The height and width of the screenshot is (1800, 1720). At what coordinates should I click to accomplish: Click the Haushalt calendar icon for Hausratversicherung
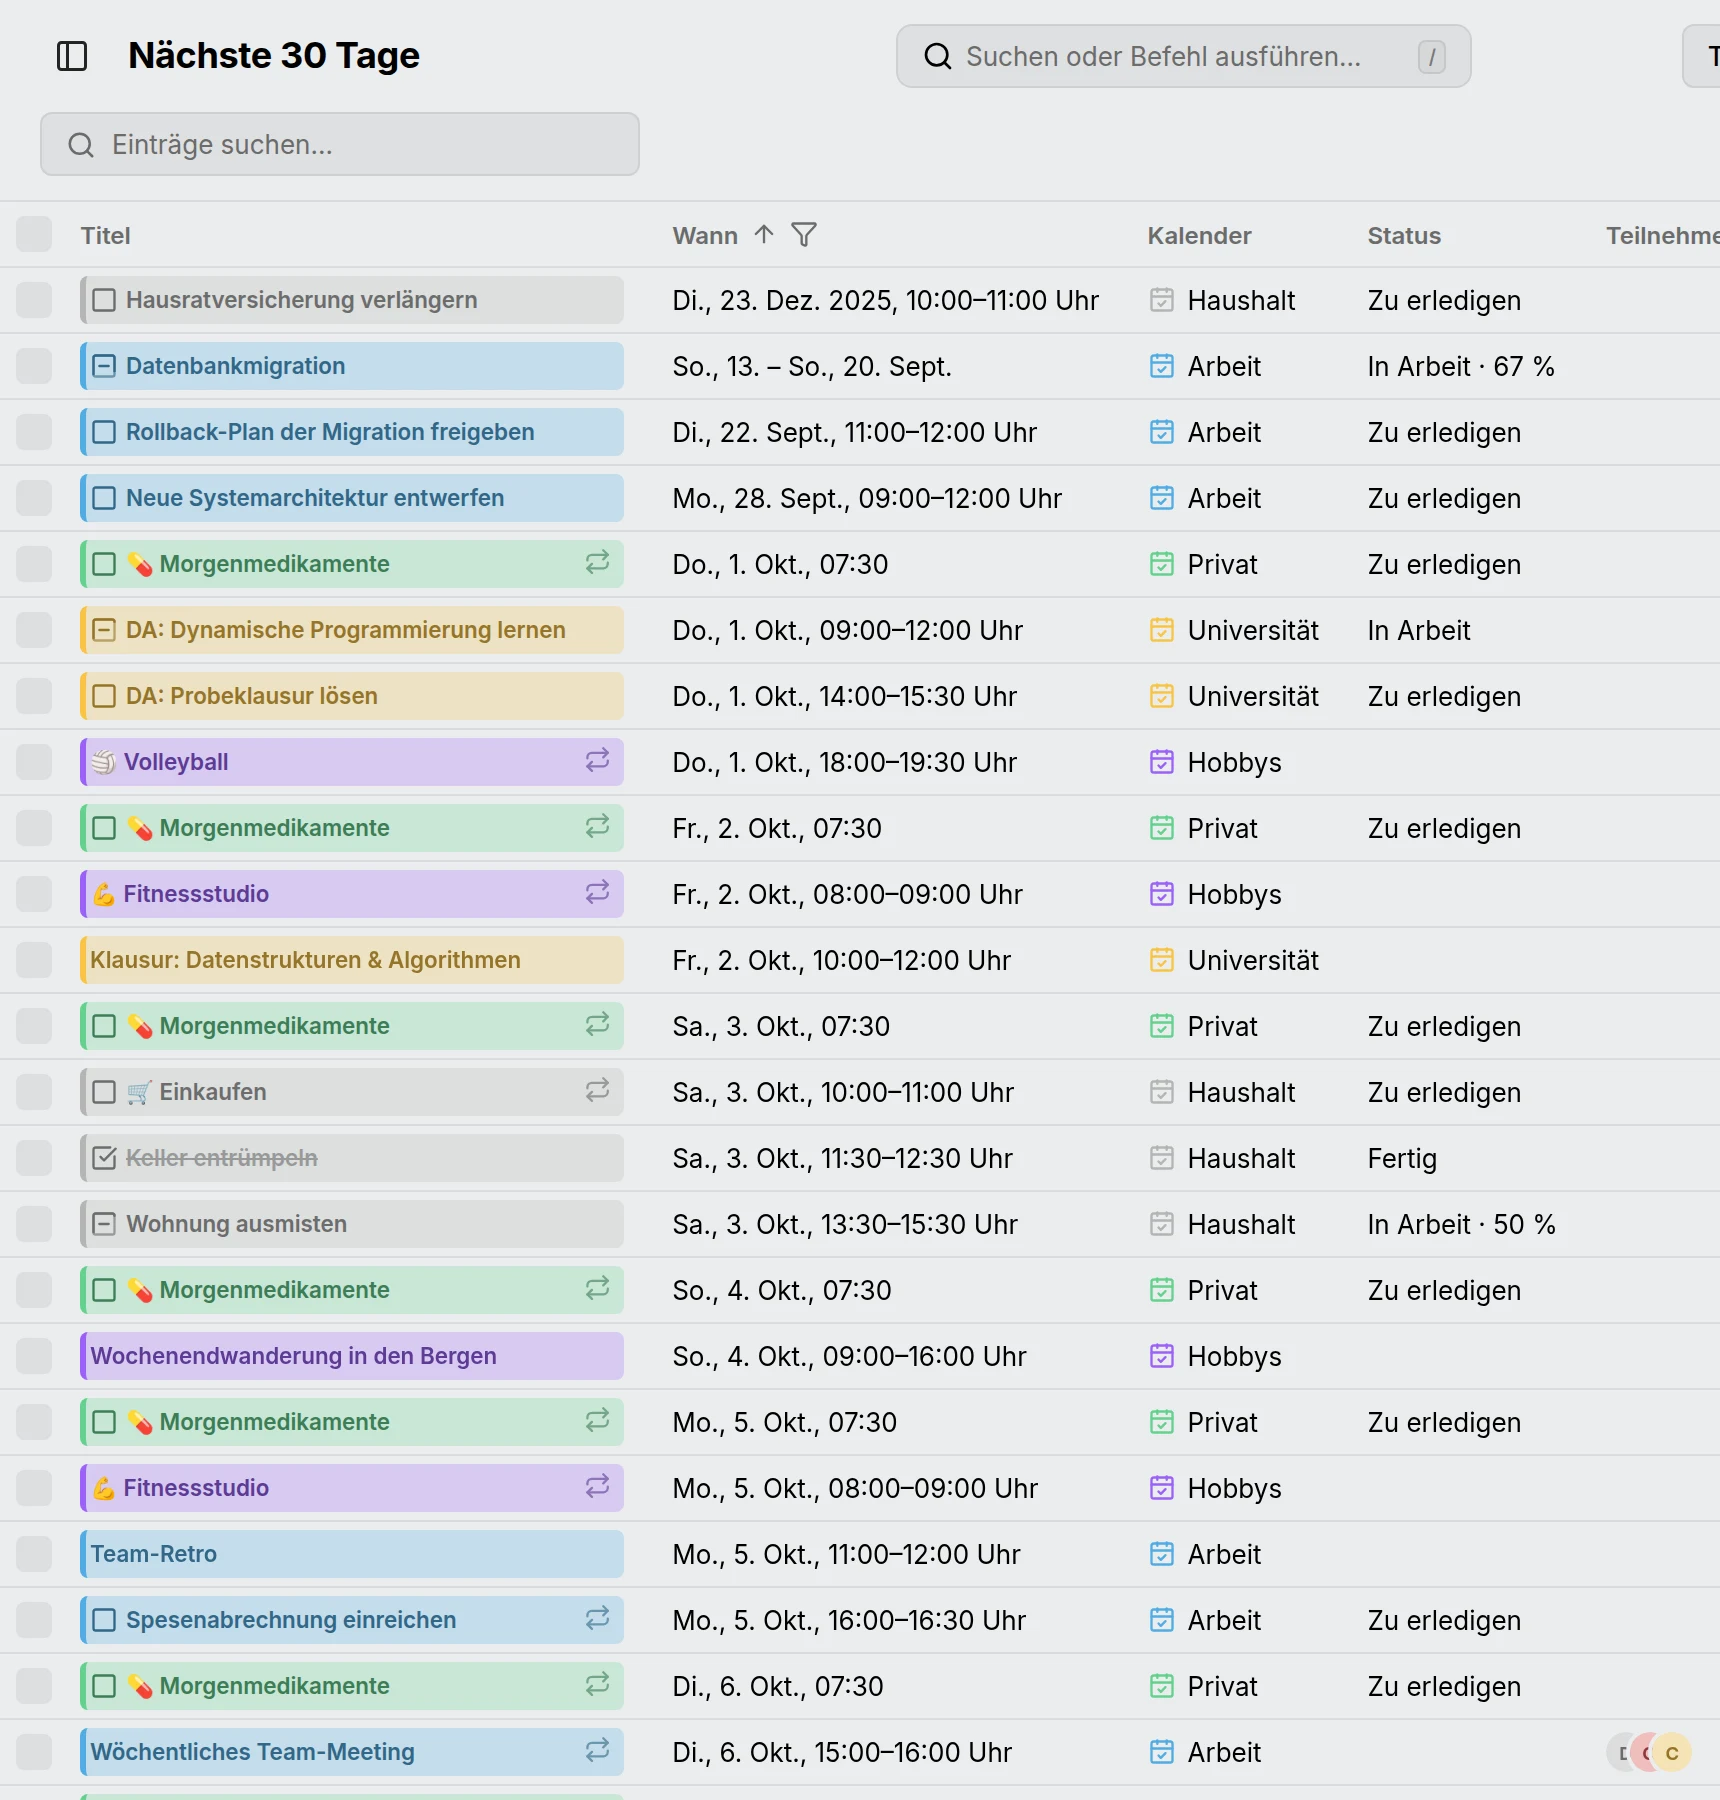point(1162,300)
